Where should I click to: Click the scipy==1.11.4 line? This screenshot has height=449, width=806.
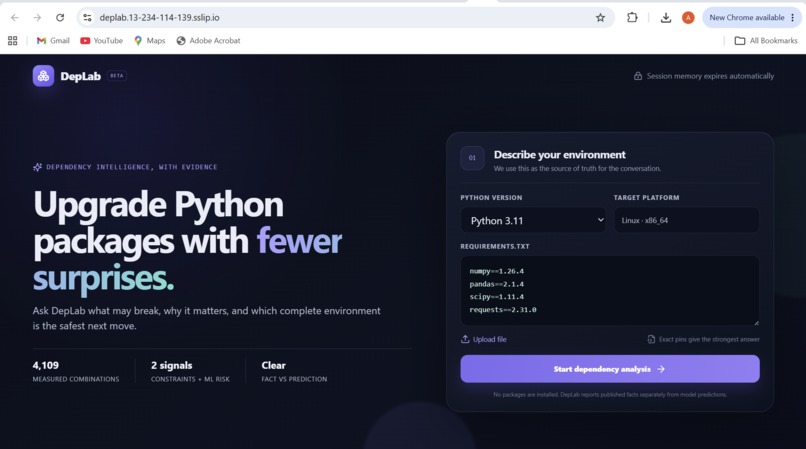coord(497,297)
